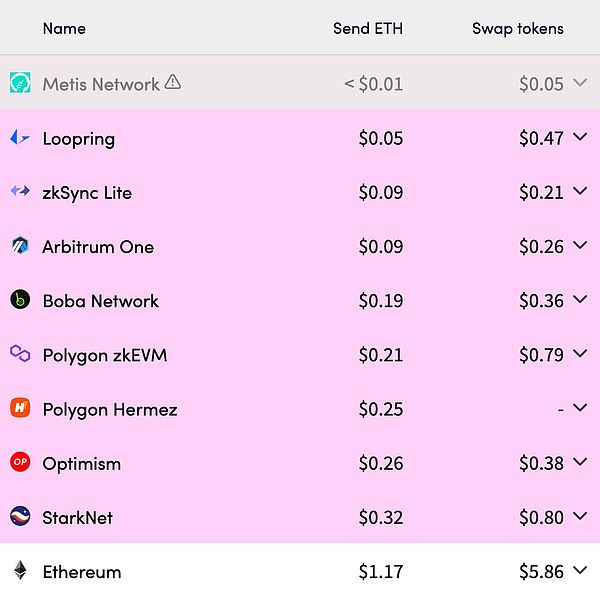This screenshot has width=600, height=597.
Task: Expand the Polygon Hermez row chevron
Action: pyautogui.click(x=580, y=408)
